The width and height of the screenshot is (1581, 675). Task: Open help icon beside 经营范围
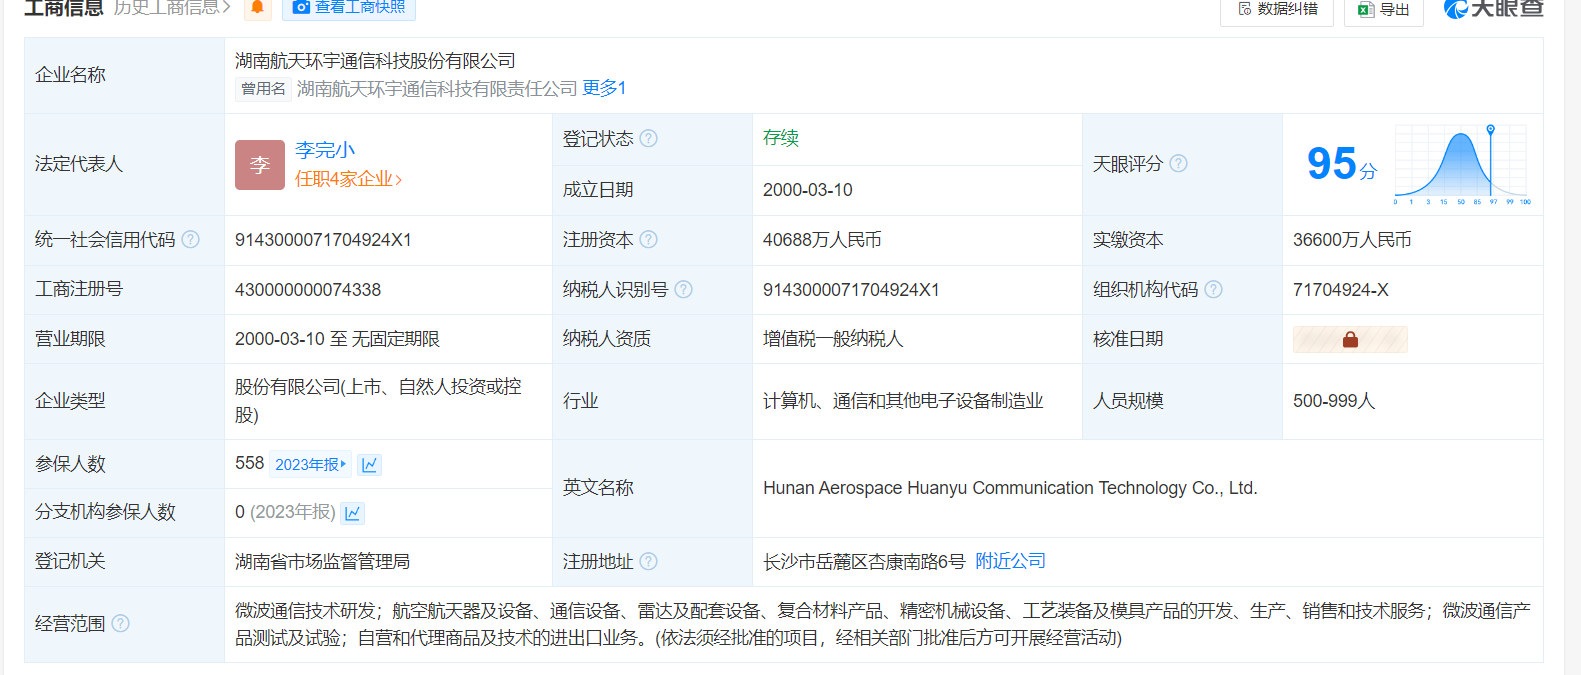click(x=121, y=623)
